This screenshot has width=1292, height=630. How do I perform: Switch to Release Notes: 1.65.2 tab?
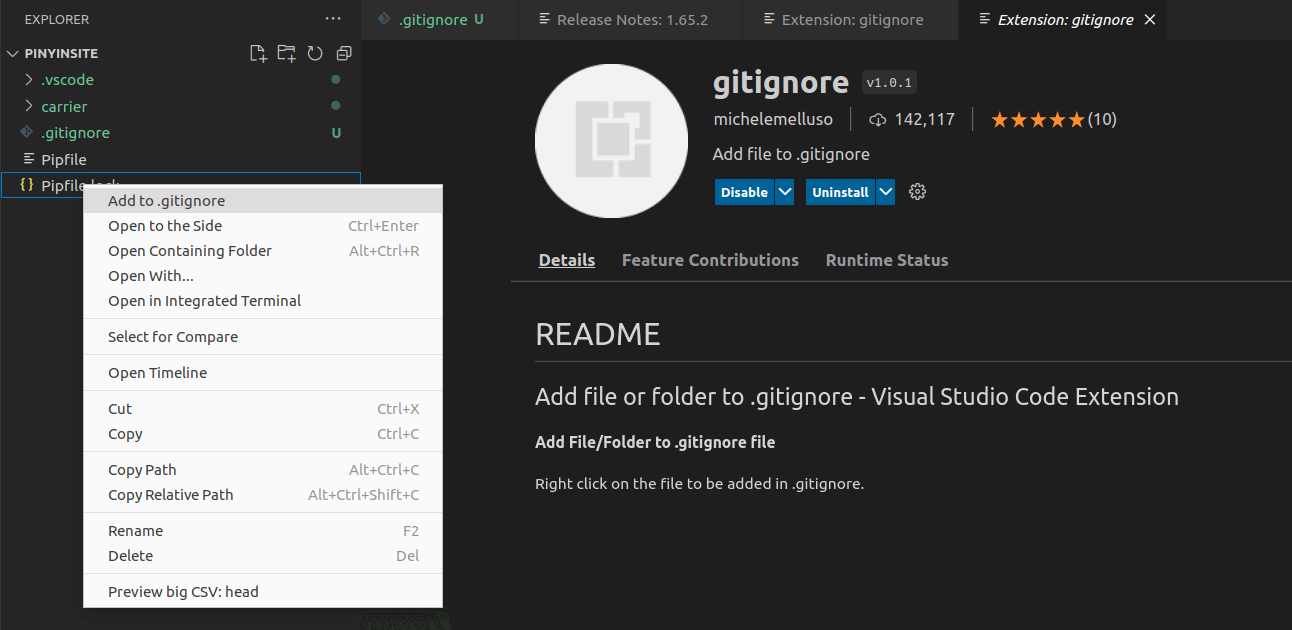(x=630, y=19)
